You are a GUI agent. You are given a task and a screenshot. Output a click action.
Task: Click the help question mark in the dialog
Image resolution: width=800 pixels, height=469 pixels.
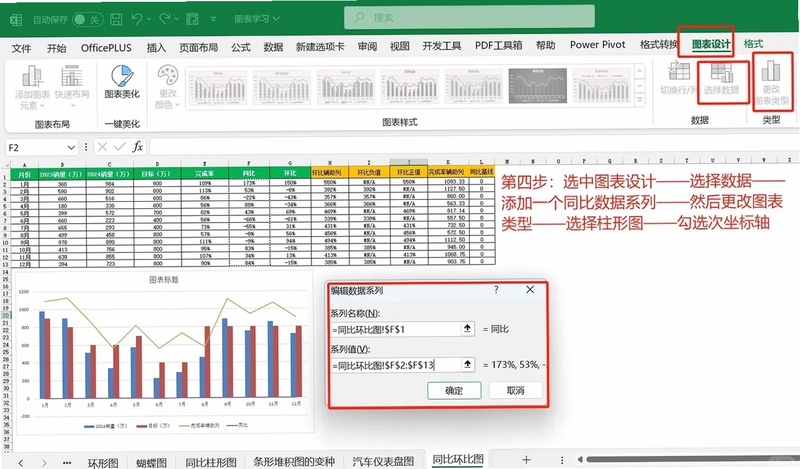pyautogui.click(x=496, y=290)
